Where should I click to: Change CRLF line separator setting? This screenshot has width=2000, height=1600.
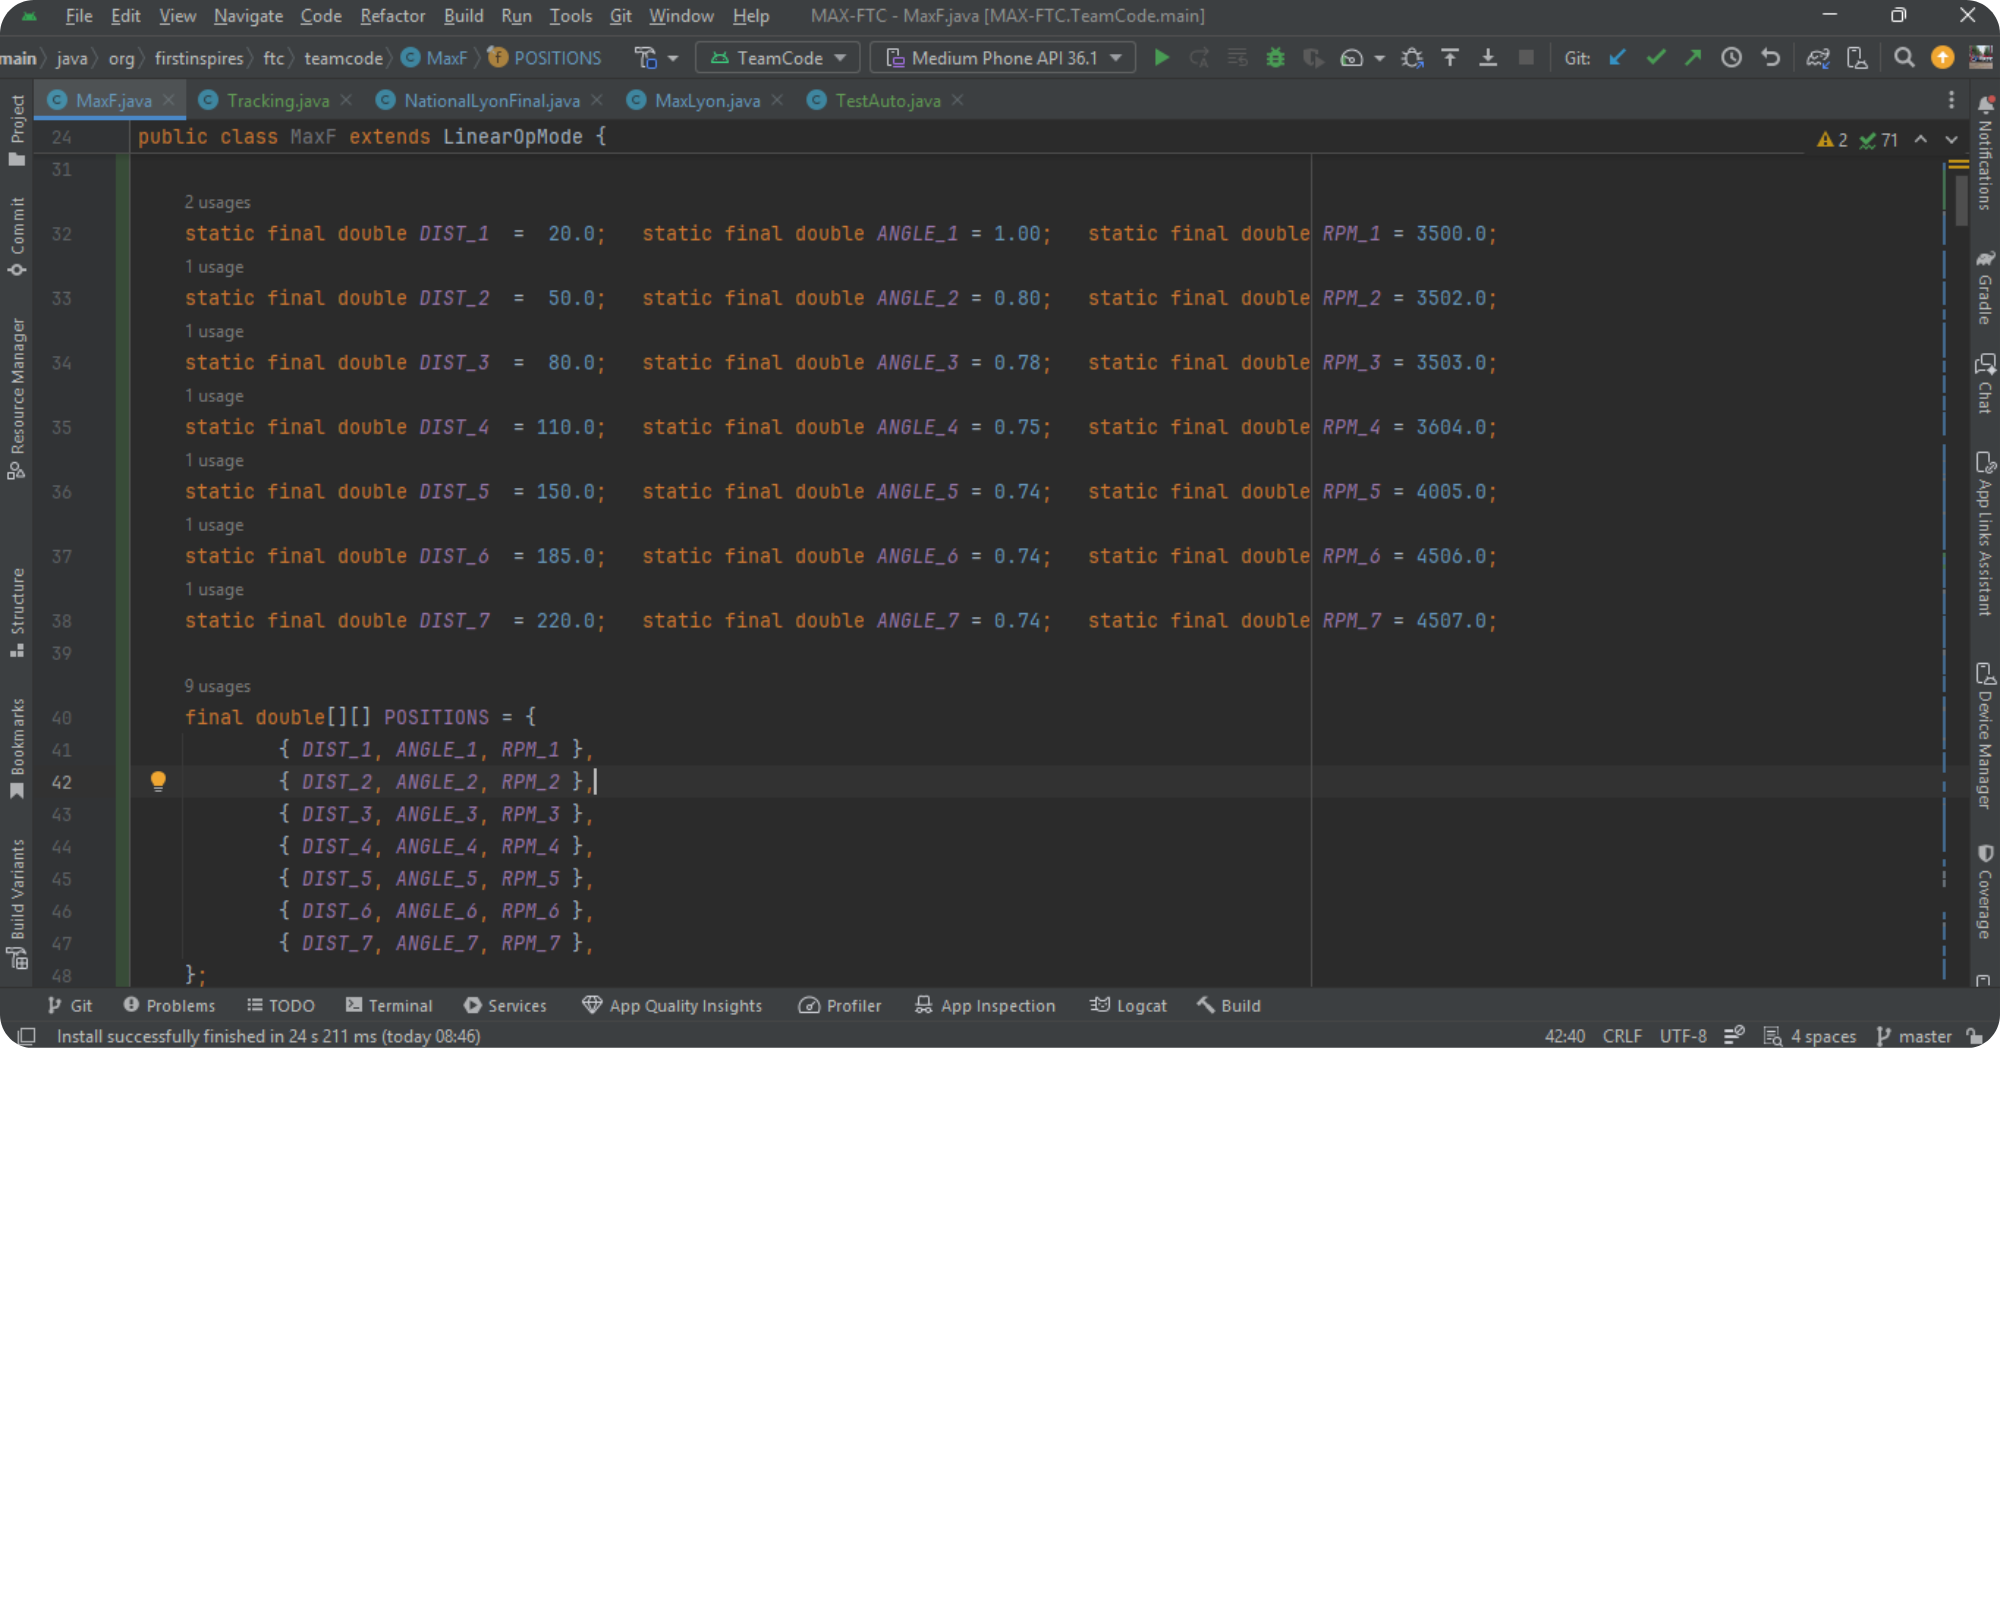[1622, 1036]
